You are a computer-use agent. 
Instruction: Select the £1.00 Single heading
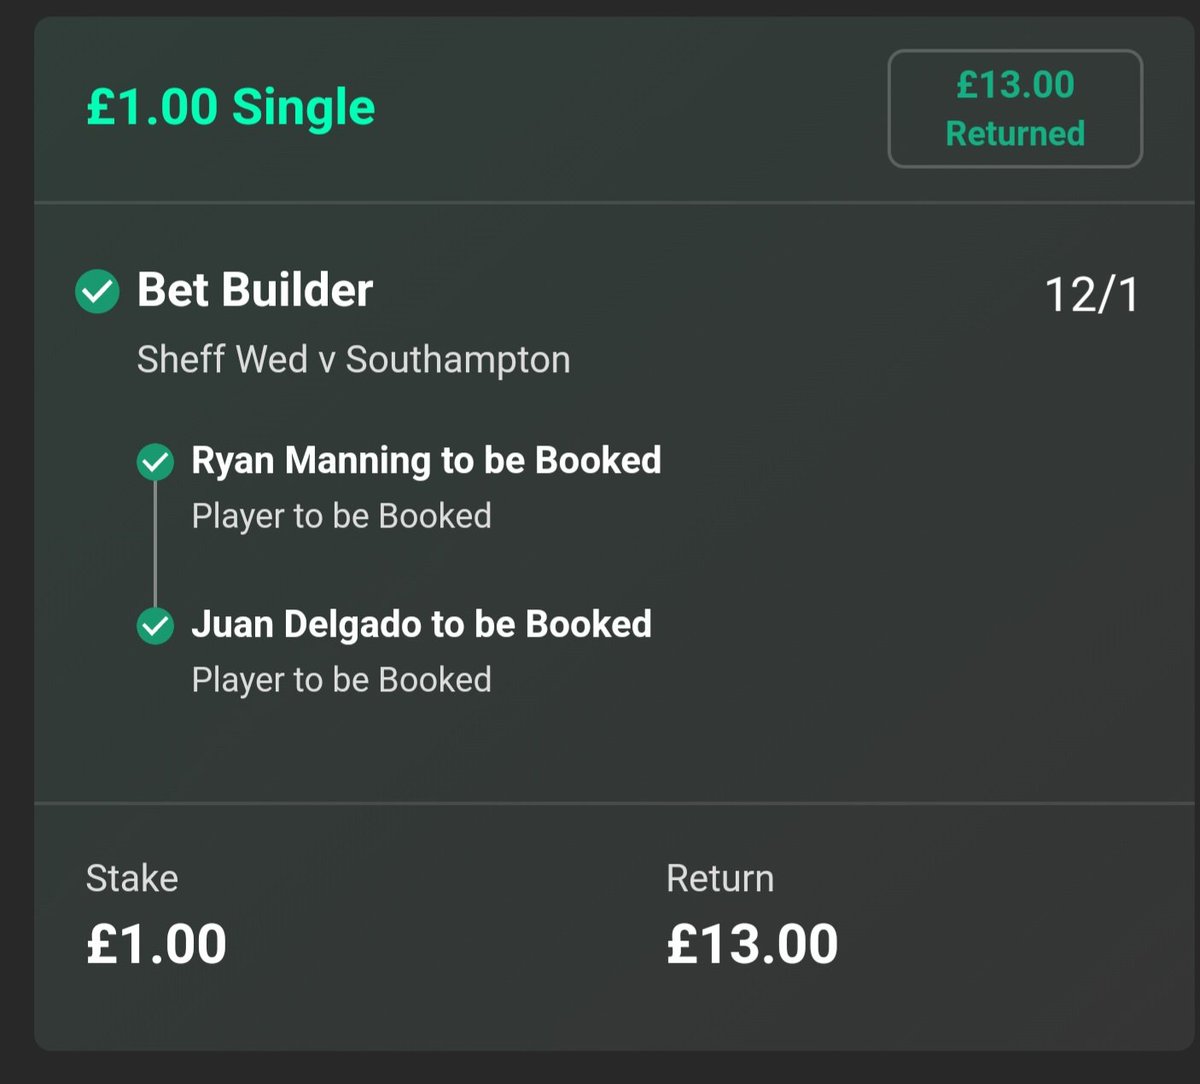tap(231, 107)
